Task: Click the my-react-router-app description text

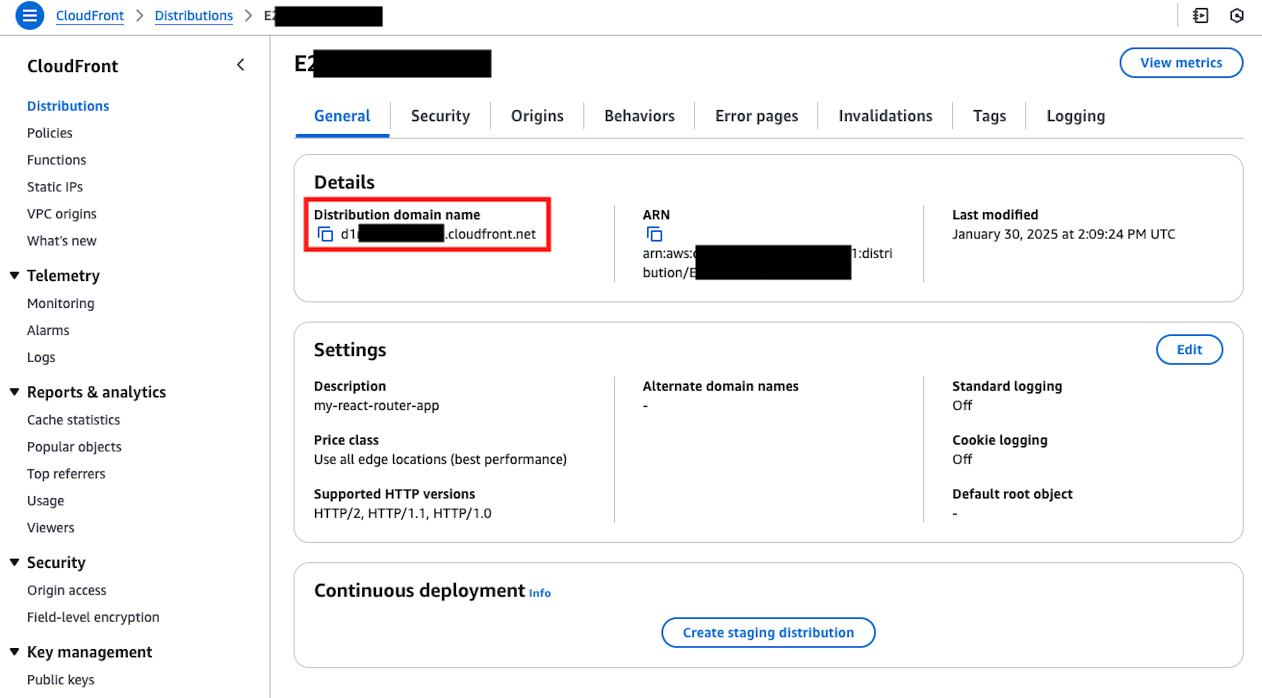Action: click(x=376, y=406)
